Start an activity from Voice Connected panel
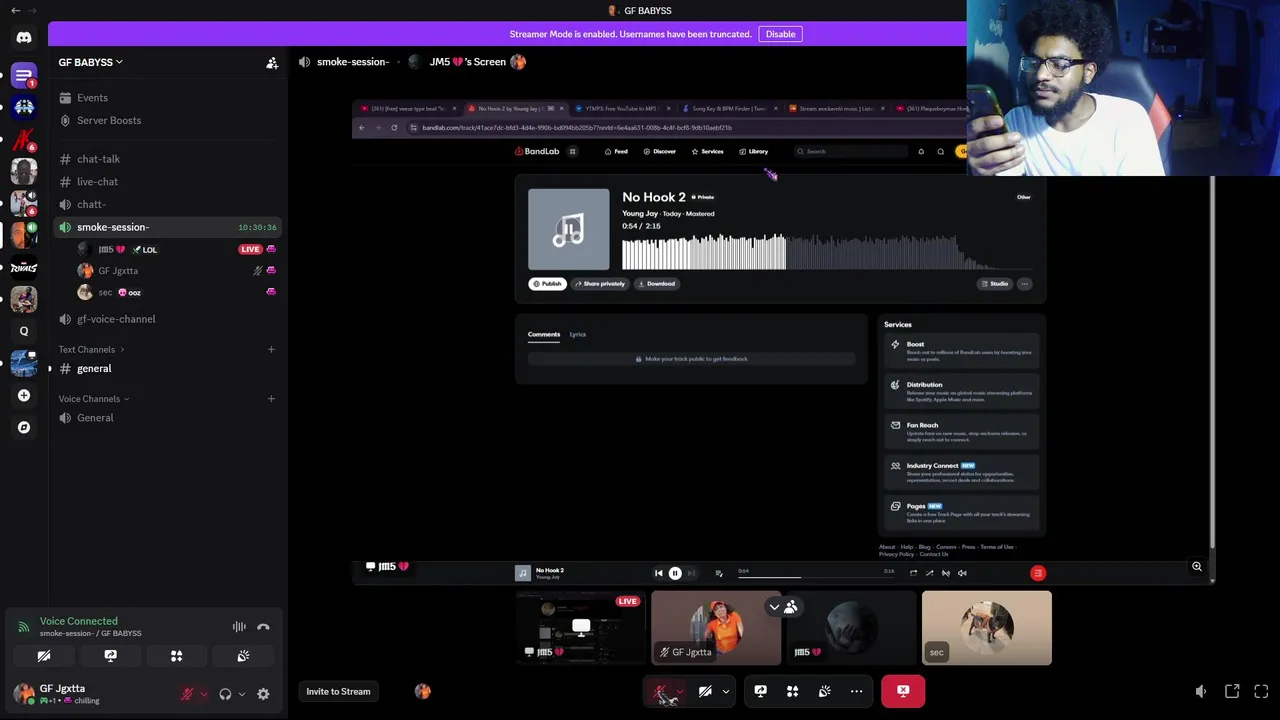Image resolution: width=1280 pixels, height=720 pixels. click(x=176, y=656)
